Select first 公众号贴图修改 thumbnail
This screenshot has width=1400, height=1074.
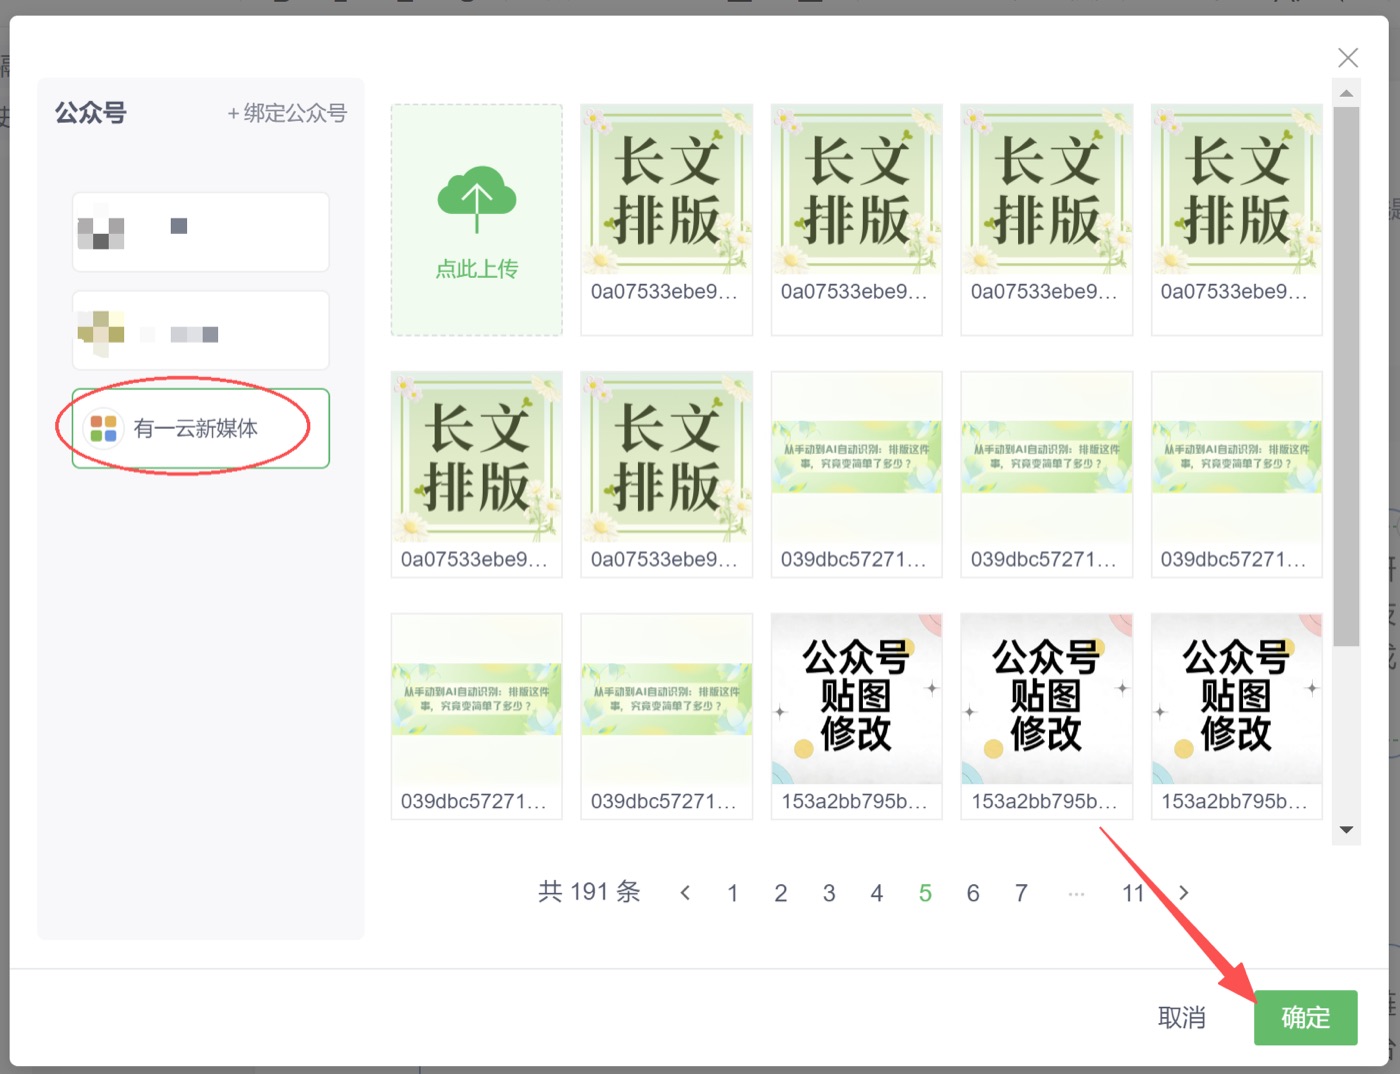pos(857,717)
